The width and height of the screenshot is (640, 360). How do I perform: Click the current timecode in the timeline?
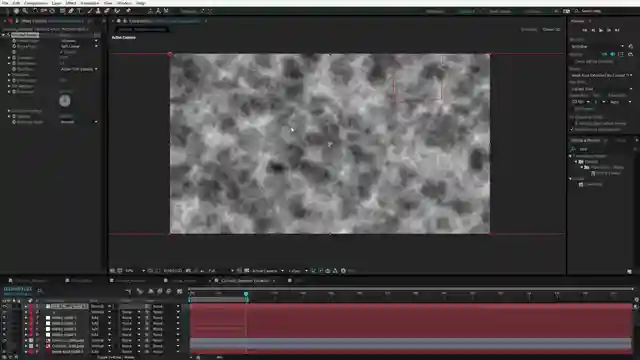click(18, 289)
